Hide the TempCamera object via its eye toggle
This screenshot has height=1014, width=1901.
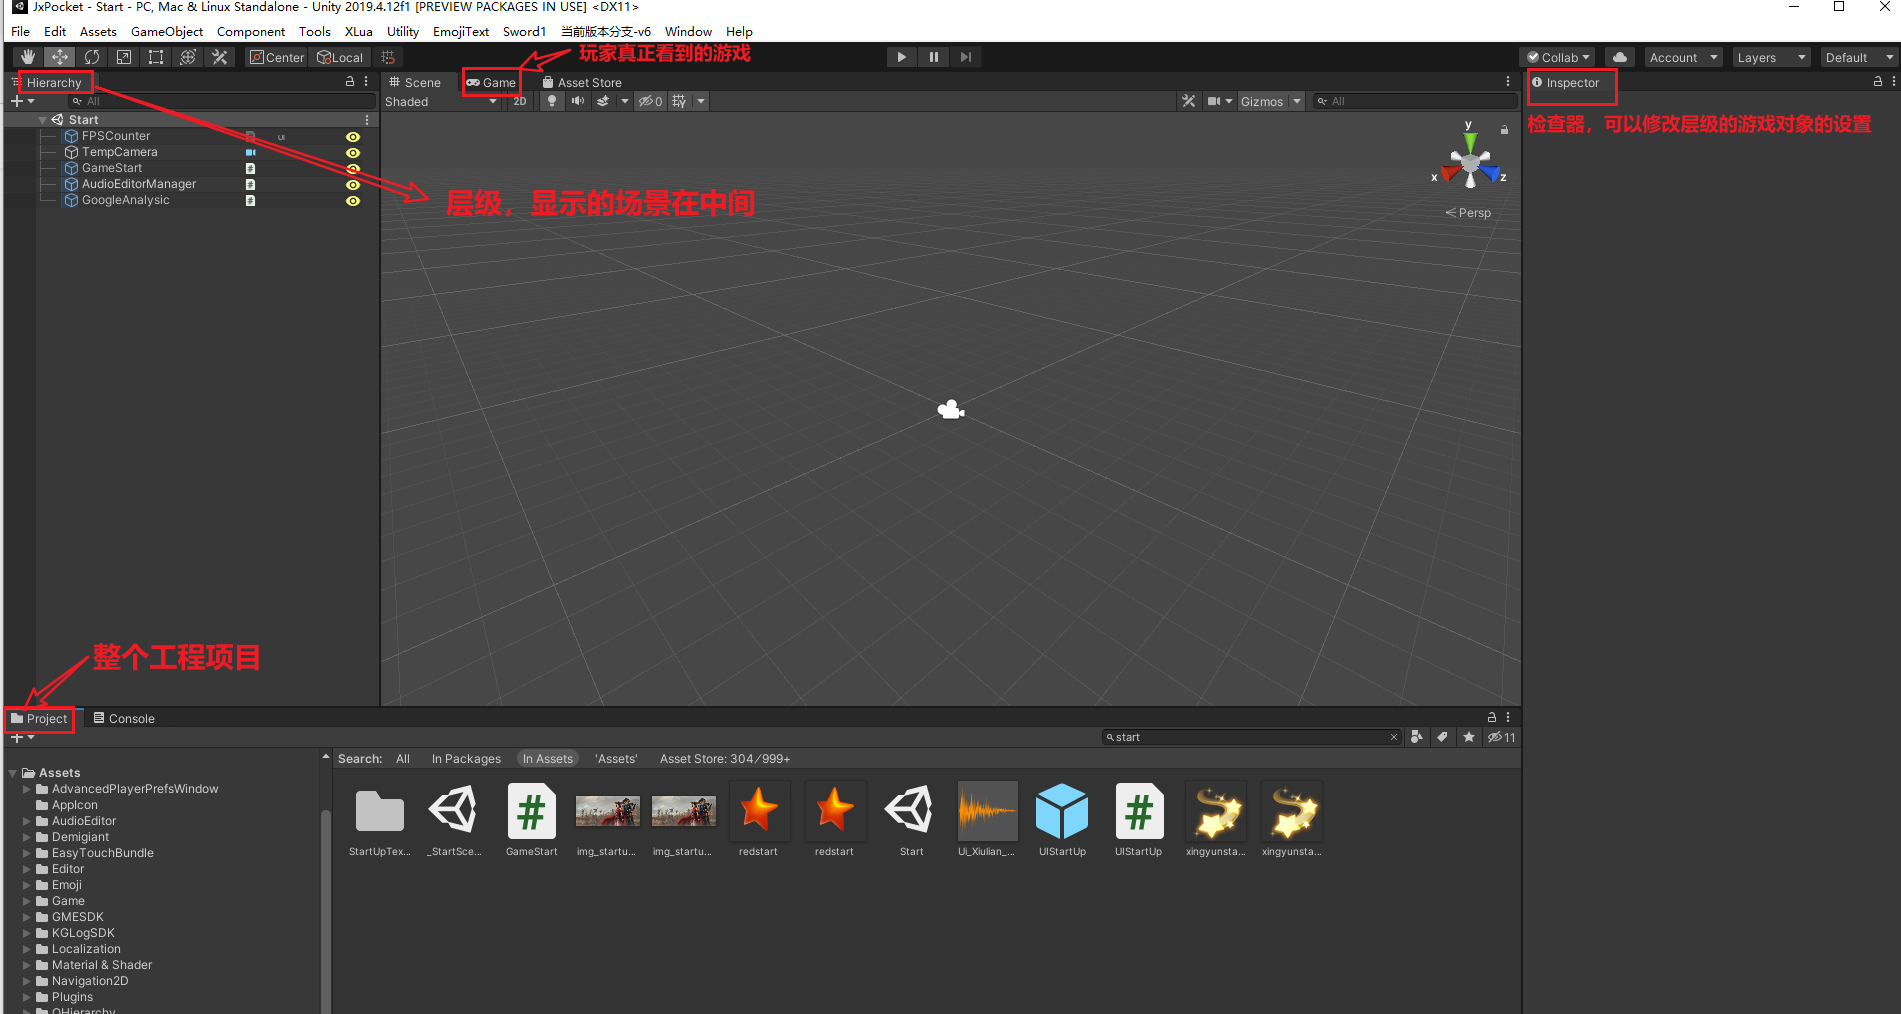pyautogui.click(x=352, y=152)
